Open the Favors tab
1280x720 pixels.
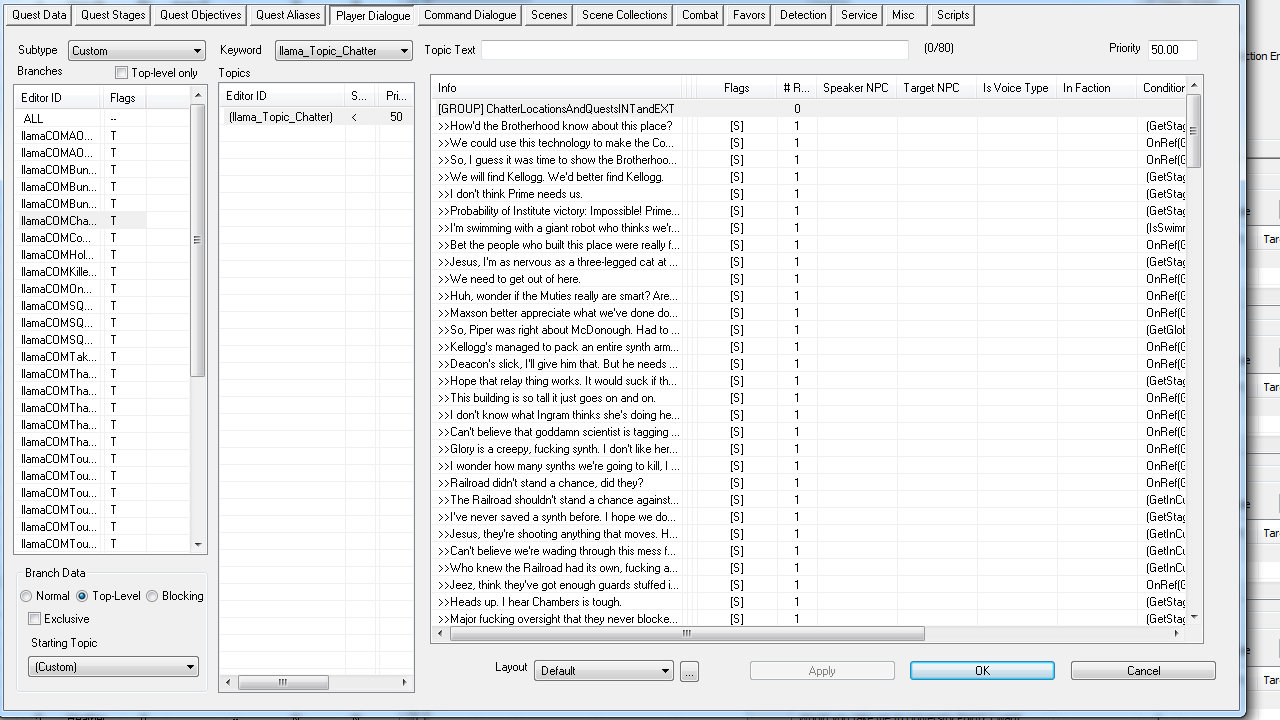point(749,15)
